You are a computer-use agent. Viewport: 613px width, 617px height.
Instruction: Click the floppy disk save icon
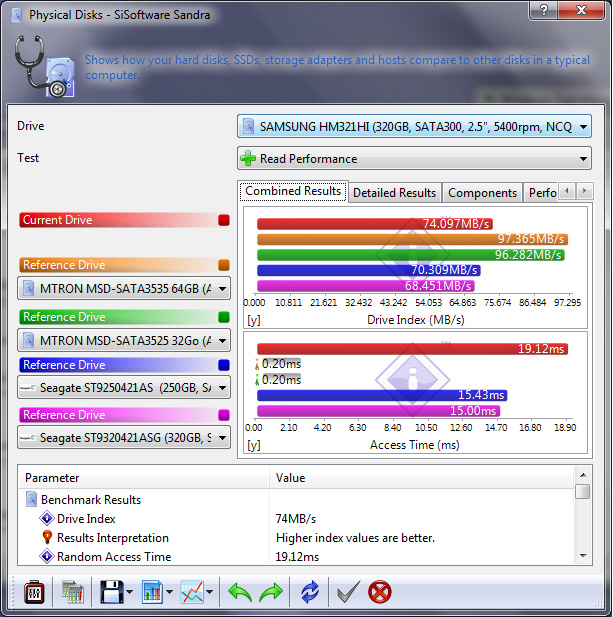click(111, 592)
